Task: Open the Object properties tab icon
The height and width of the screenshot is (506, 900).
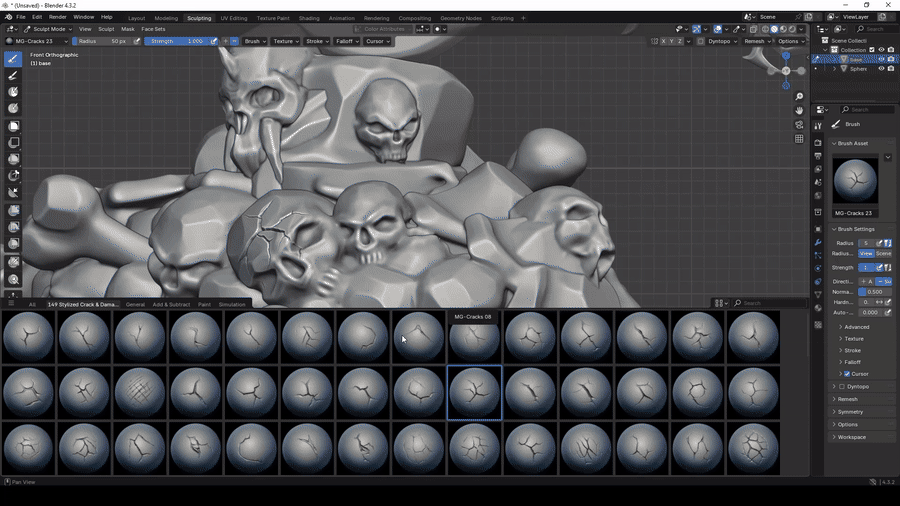Action: tap(818, 229)
